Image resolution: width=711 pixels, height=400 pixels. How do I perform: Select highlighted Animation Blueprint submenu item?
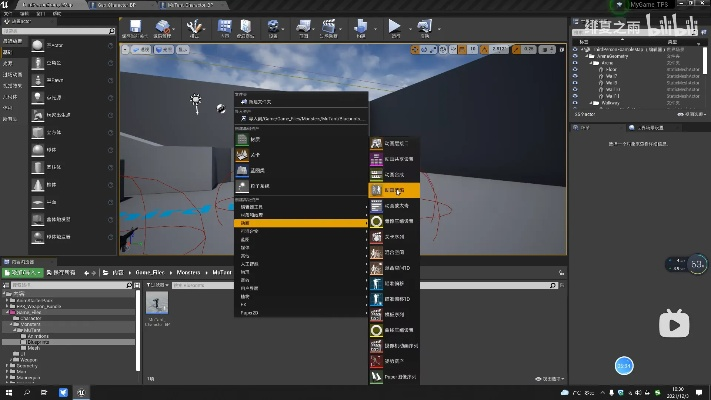pos(394,190)
